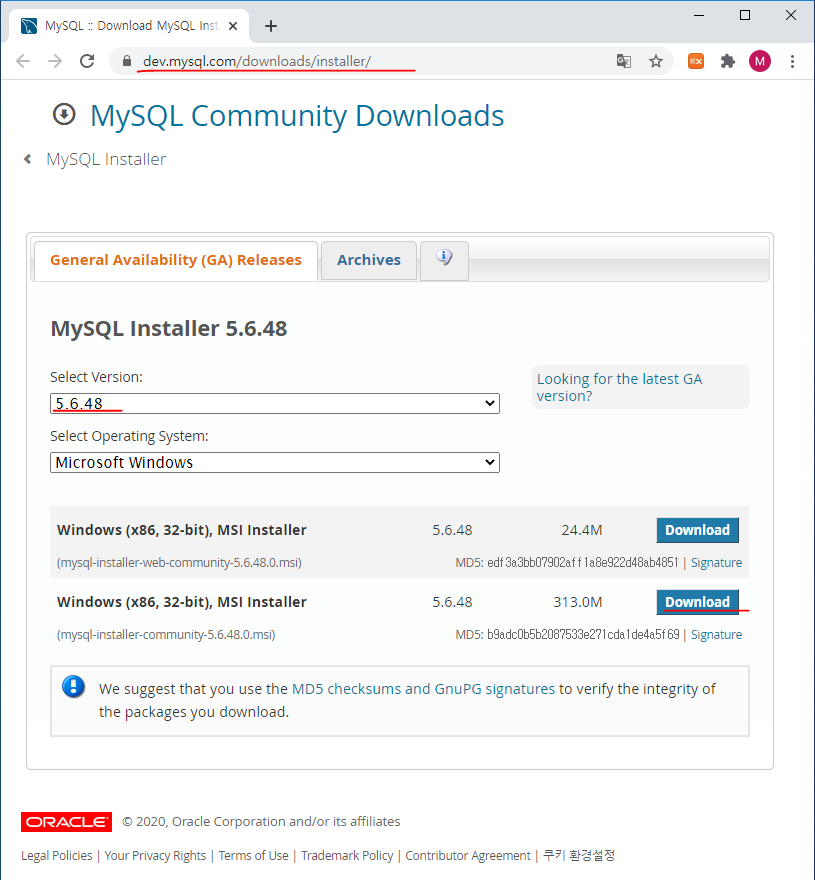Image resolution: width=815 pixels, height=880 pixels.
Task: Click the mysql-installer-web-community-5.6.48.0.msi filename
Action: point(179,562)
